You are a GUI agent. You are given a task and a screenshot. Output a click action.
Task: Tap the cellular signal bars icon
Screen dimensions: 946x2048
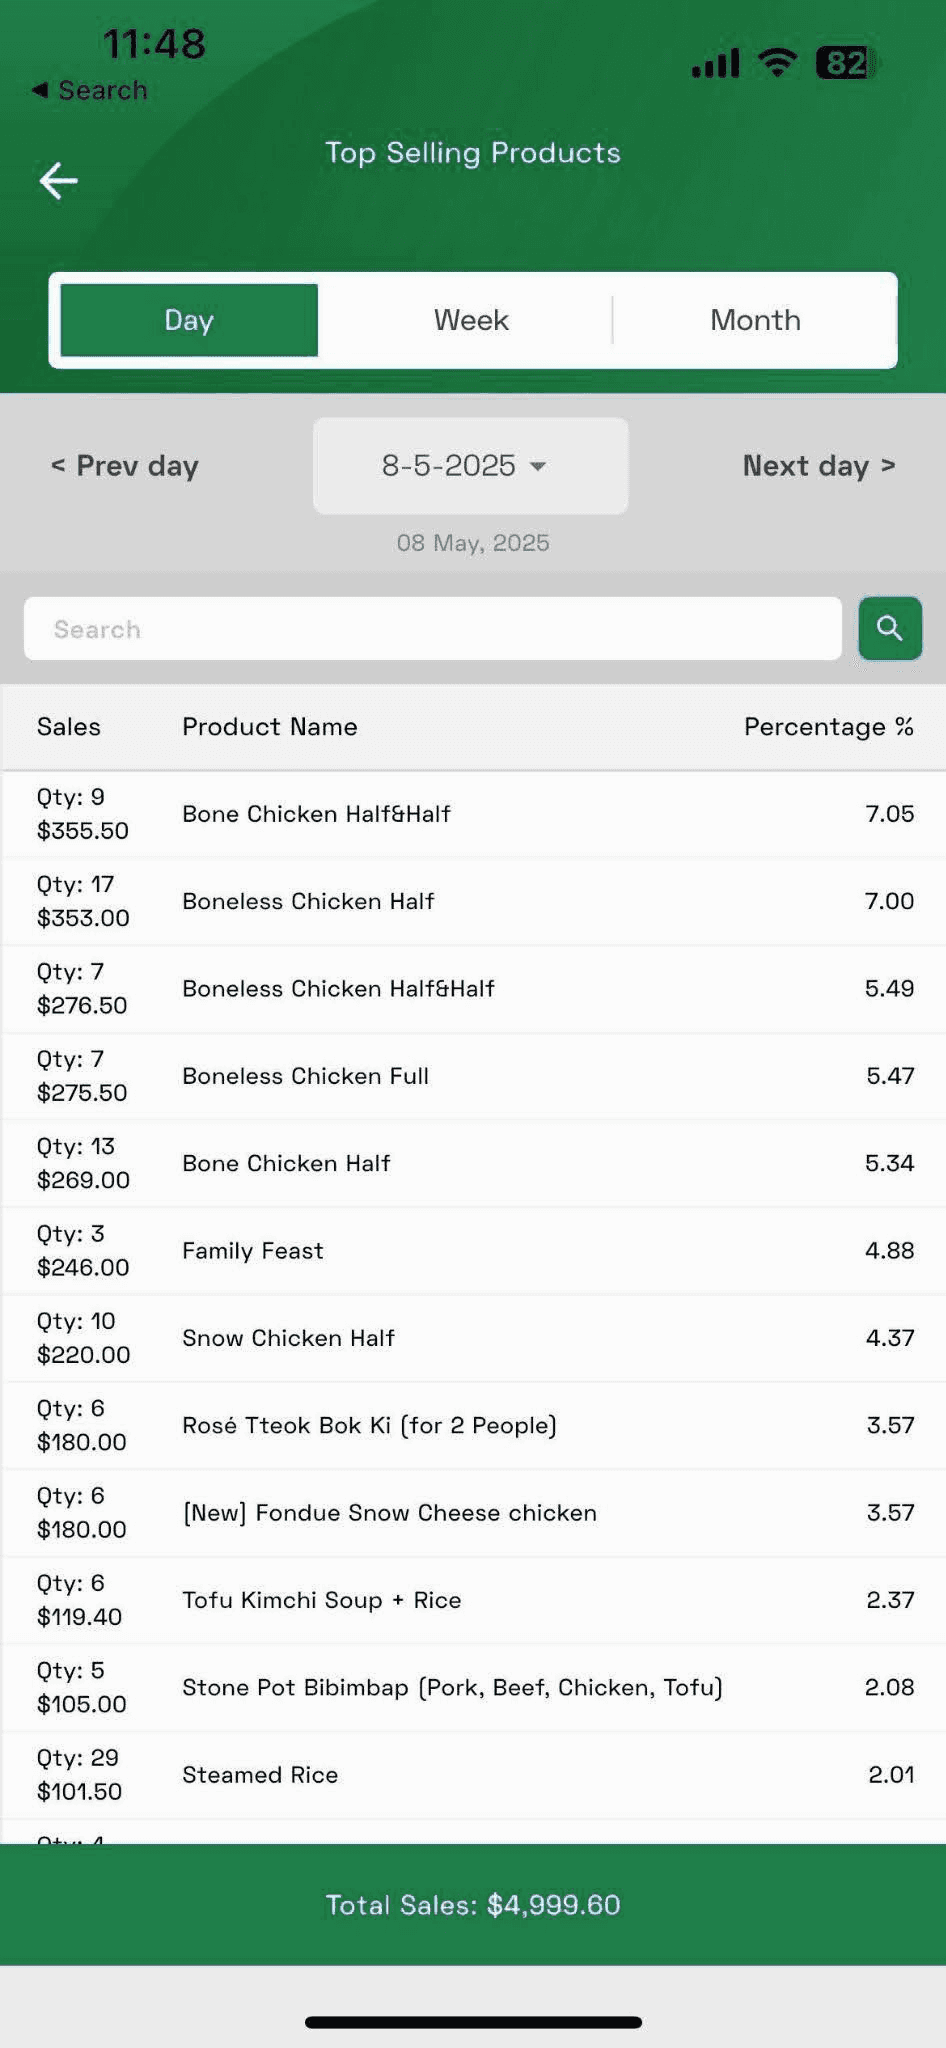tap(715, 63)
